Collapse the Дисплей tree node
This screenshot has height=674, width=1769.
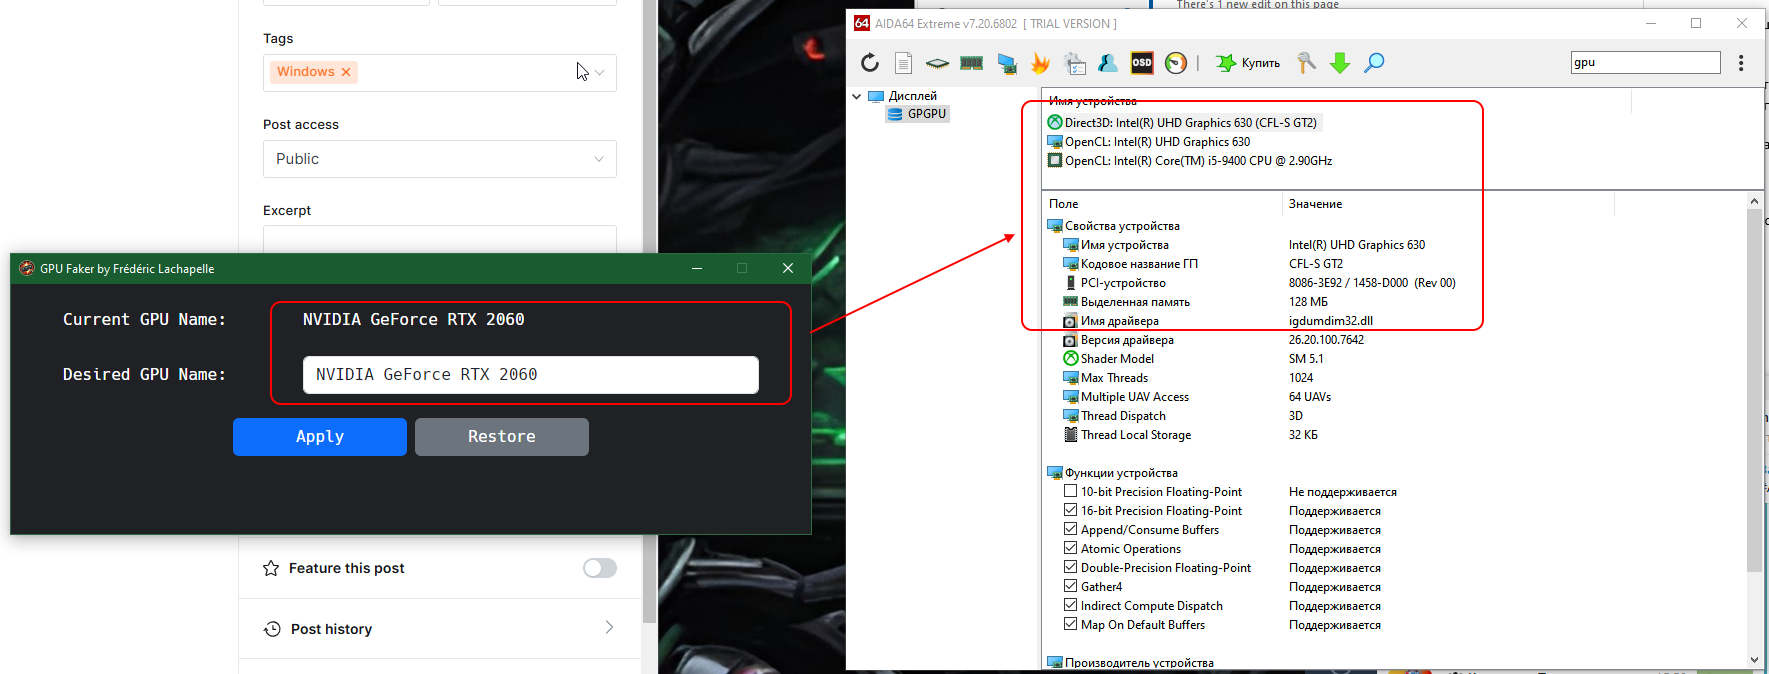pyautogui.click(x=857, y=97)
